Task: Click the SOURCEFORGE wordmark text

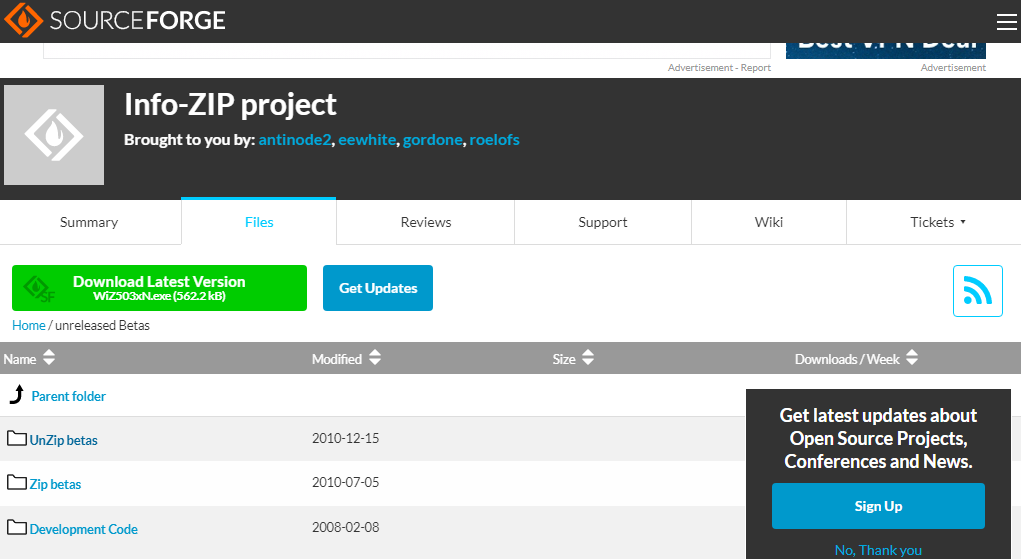Action: click(137, 21)
